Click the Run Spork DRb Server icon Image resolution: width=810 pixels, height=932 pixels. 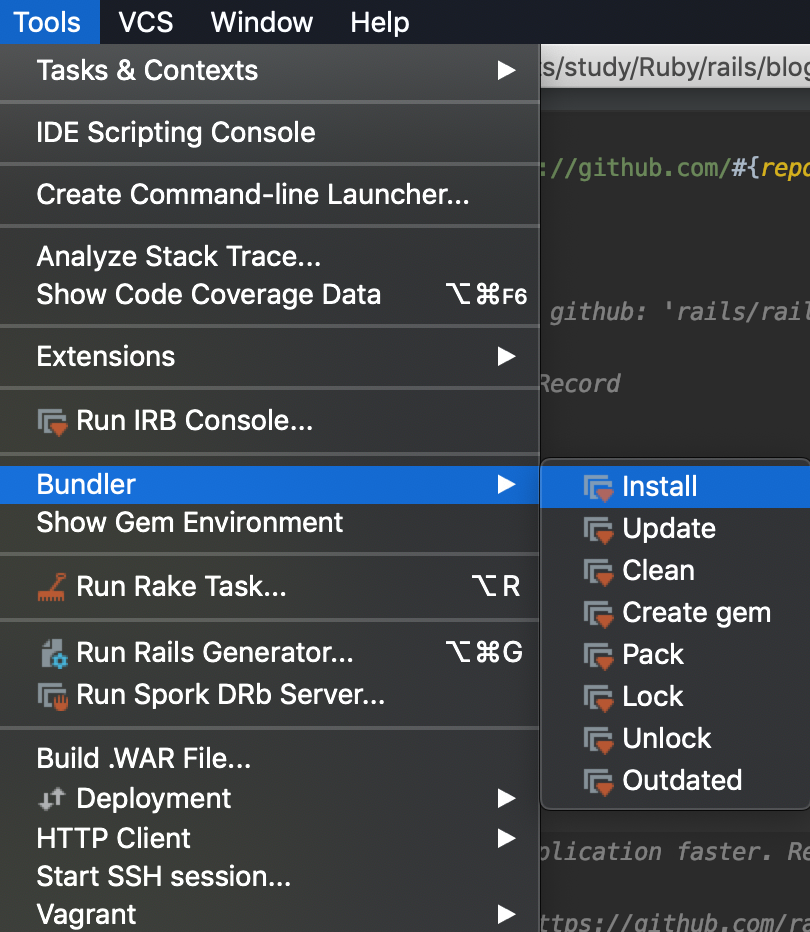coord(52,694)
